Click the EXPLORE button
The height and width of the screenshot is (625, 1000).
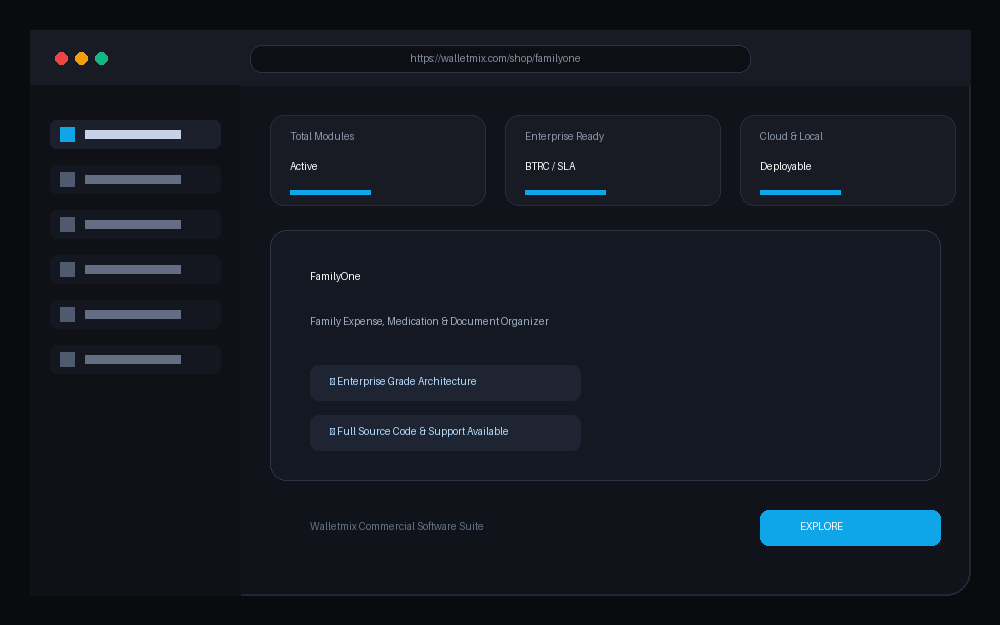[850, 527]
